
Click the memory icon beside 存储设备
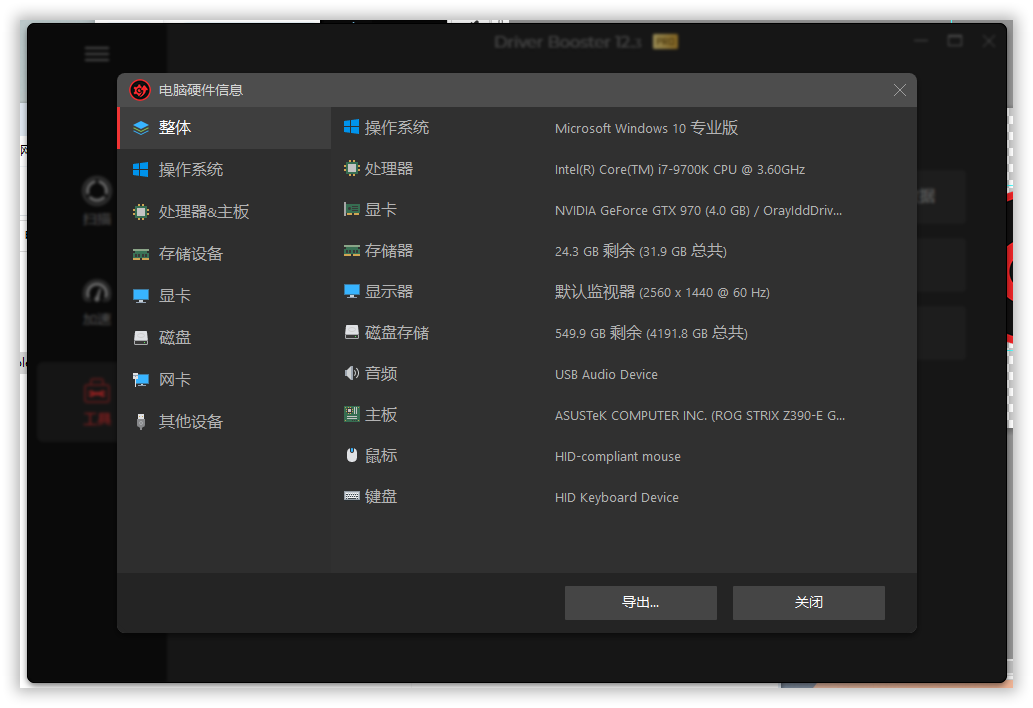[141, 254]
